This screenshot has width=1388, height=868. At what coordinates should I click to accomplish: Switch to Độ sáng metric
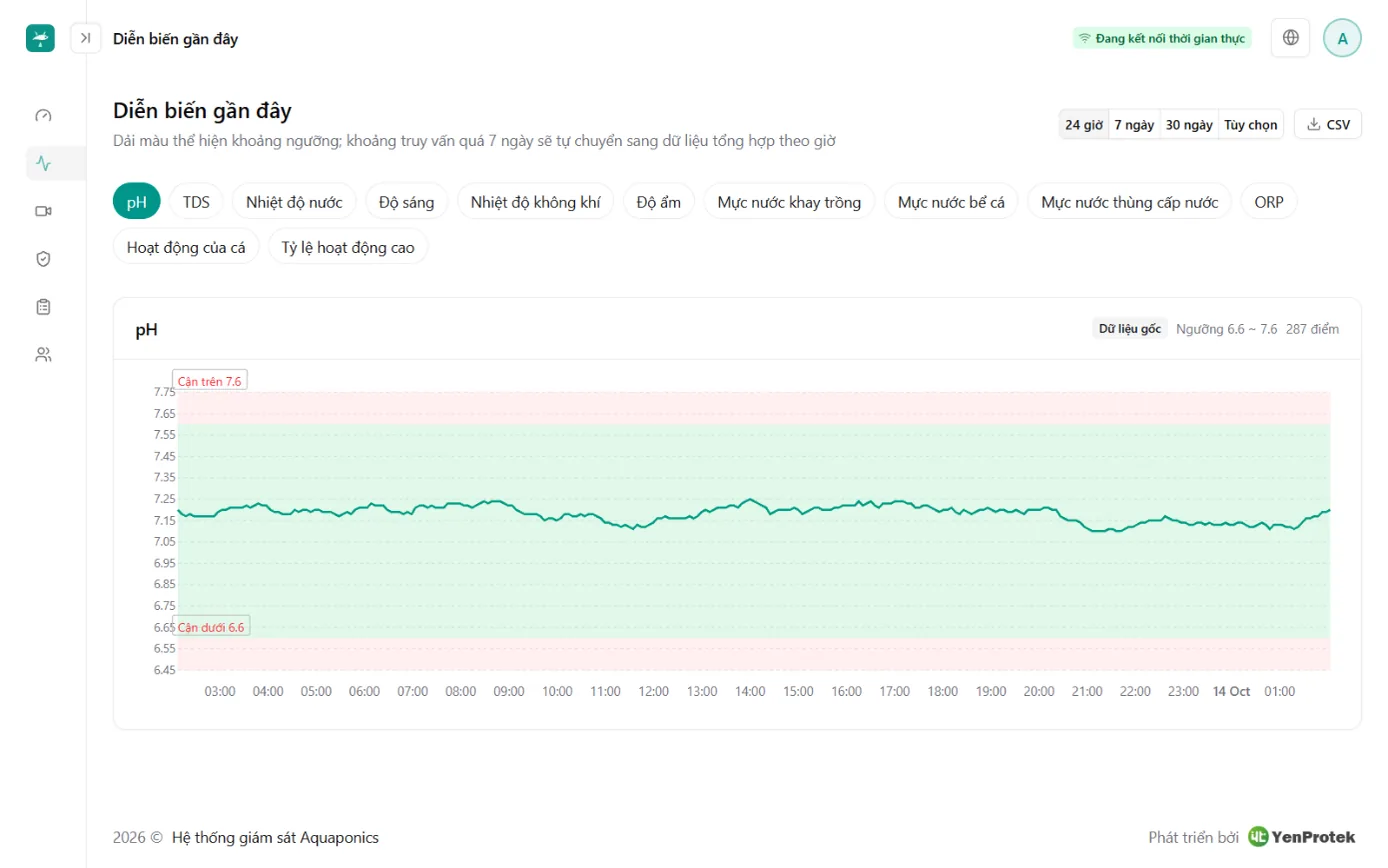[x=407, y=202]
